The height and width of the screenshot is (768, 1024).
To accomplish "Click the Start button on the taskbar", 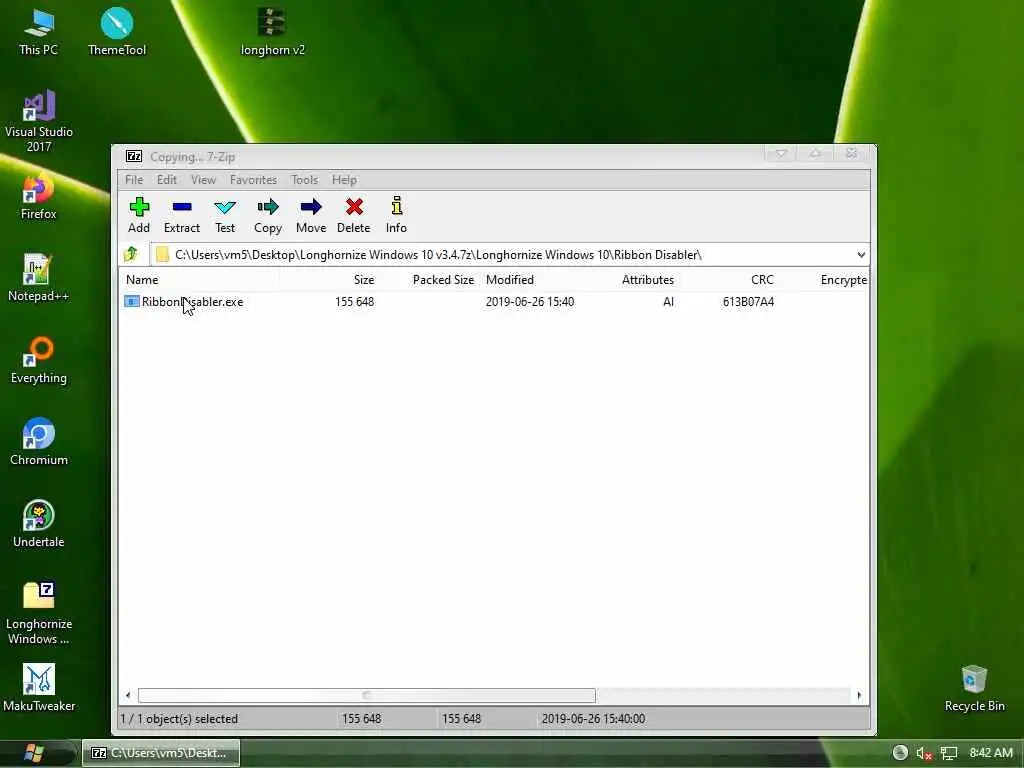I will [x=34, y=753].
